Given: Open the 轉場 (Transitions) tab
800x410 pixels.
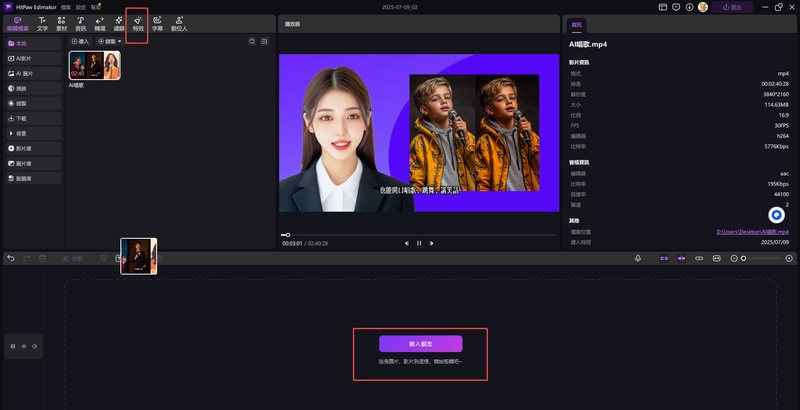Looking at the screenshot, I should 99,24.
